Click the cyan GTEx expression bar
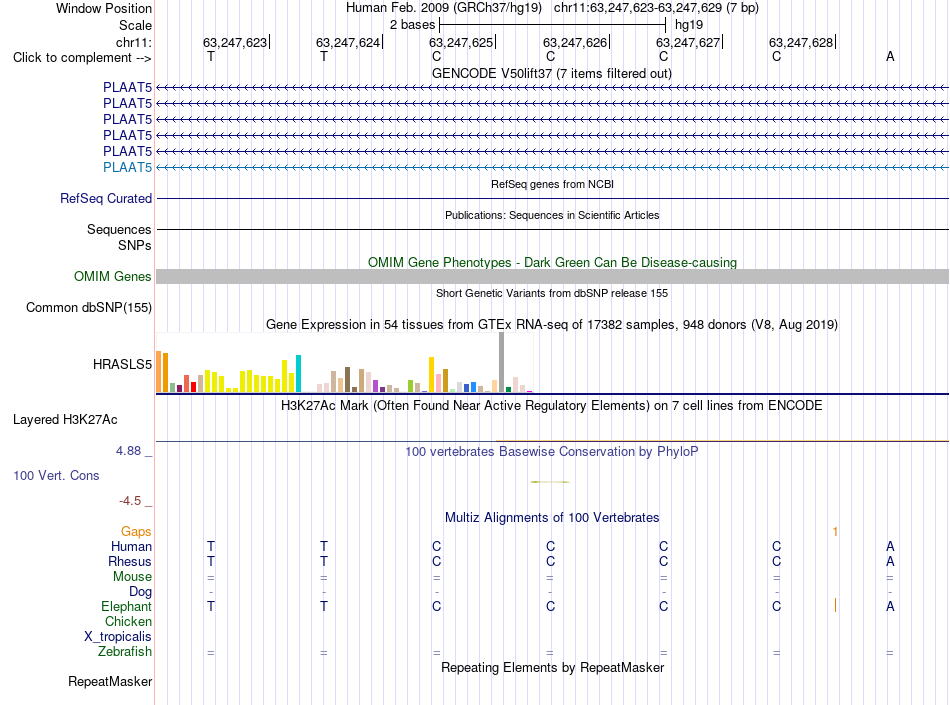Screen dimensions: 950x705 point(298,374)
